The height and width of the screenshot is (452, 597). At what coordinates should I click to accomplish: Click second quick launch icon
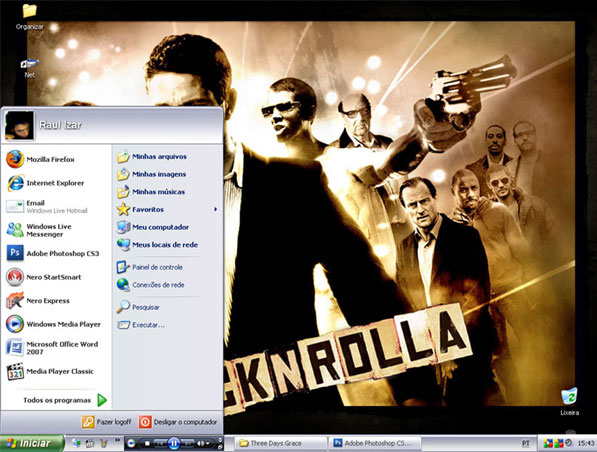click(90, 443)
